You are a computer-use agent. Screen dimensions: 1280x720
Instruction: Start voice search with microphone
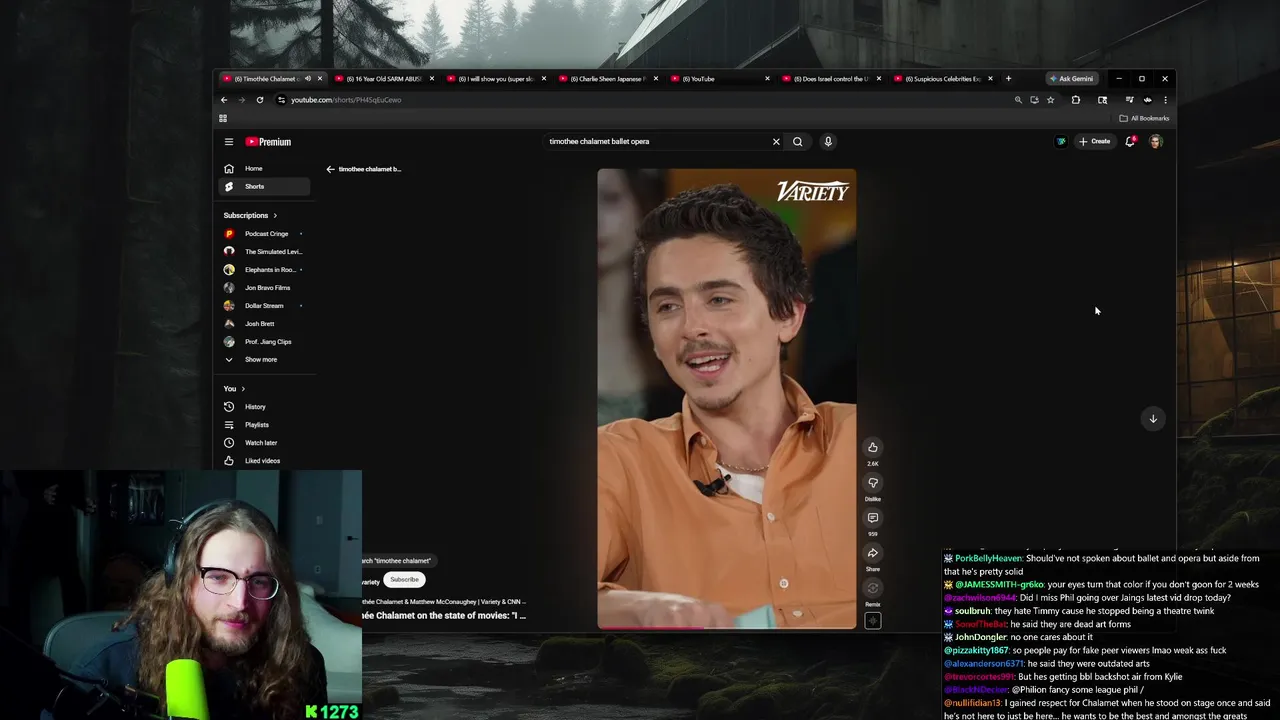(828, 141)
